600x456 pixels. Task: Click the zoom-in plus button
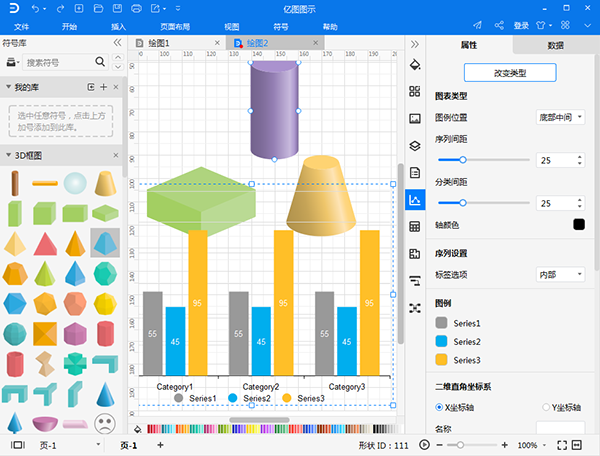505,445
